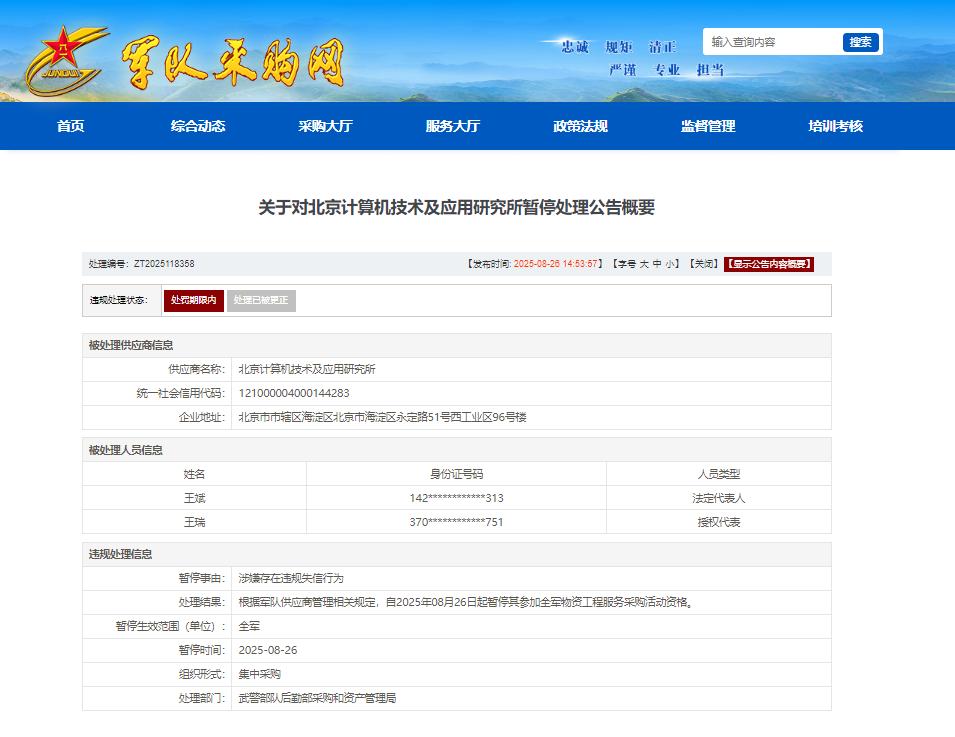
Task: Click the 被处理人员信息 section header
Action: [x=126, y=450]
